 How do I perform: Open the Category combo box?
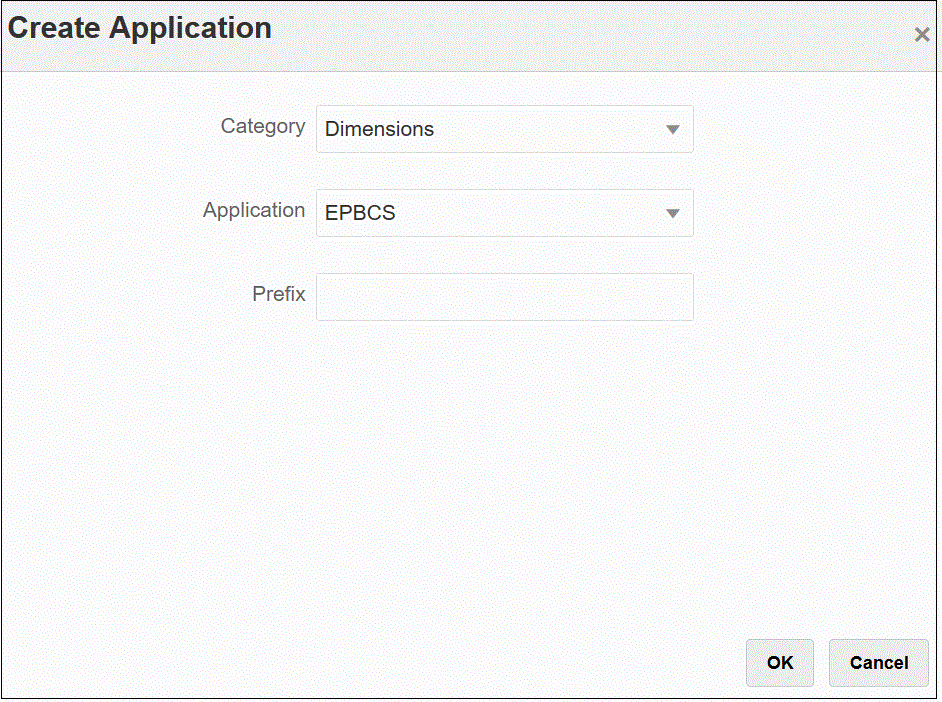click(504, 130)
